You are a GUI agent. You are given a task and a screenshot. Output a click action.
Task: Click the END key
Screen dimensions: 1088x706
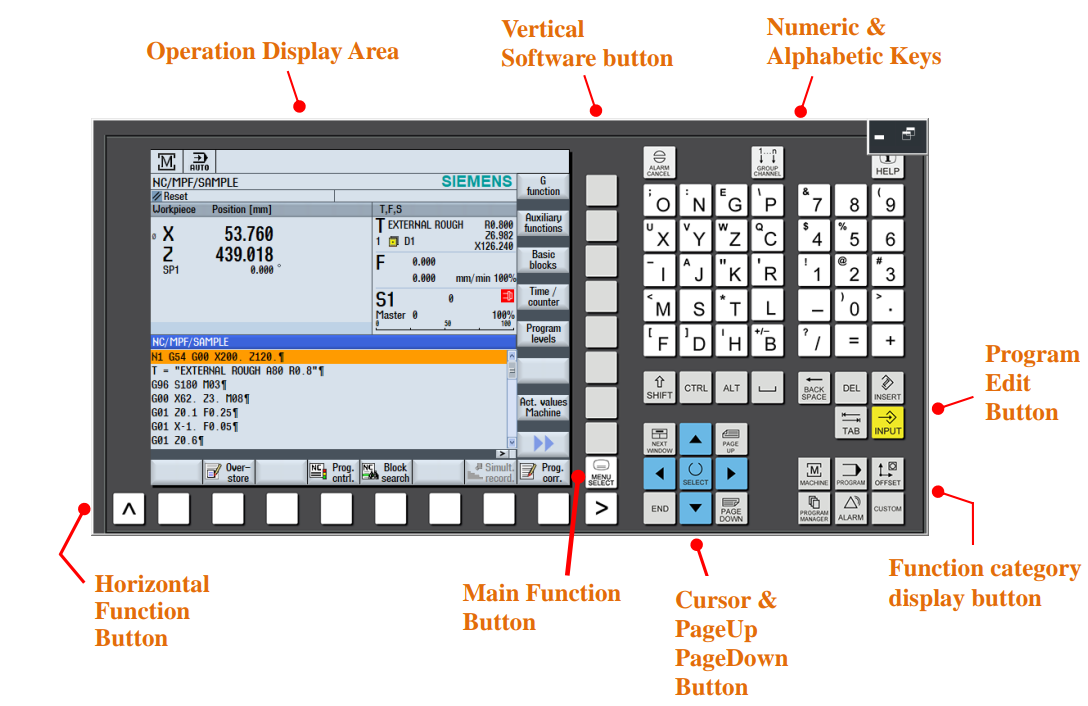(x=659, y=509)
